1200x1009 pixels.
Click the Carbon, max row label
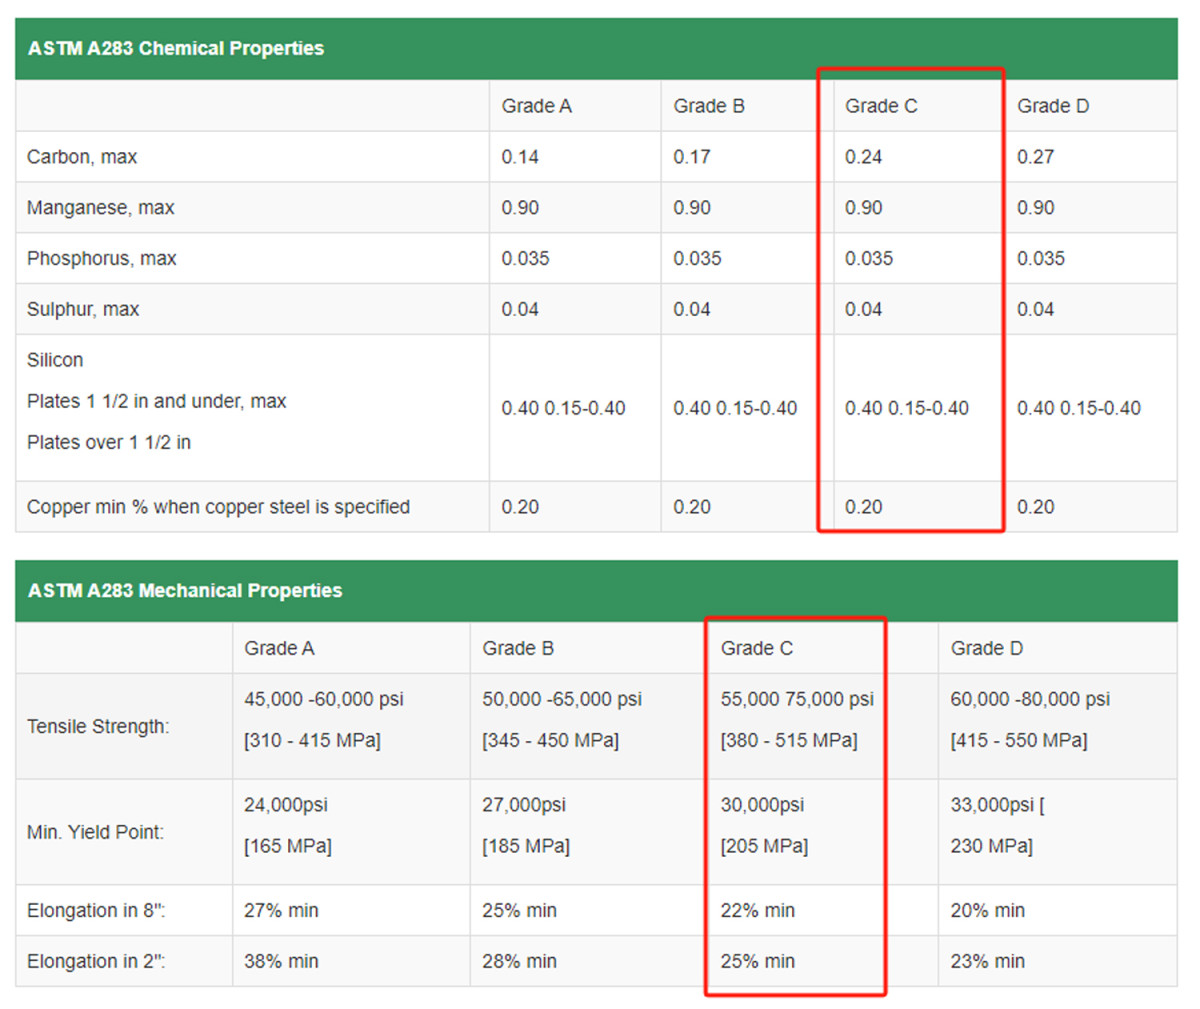point(82,157)
